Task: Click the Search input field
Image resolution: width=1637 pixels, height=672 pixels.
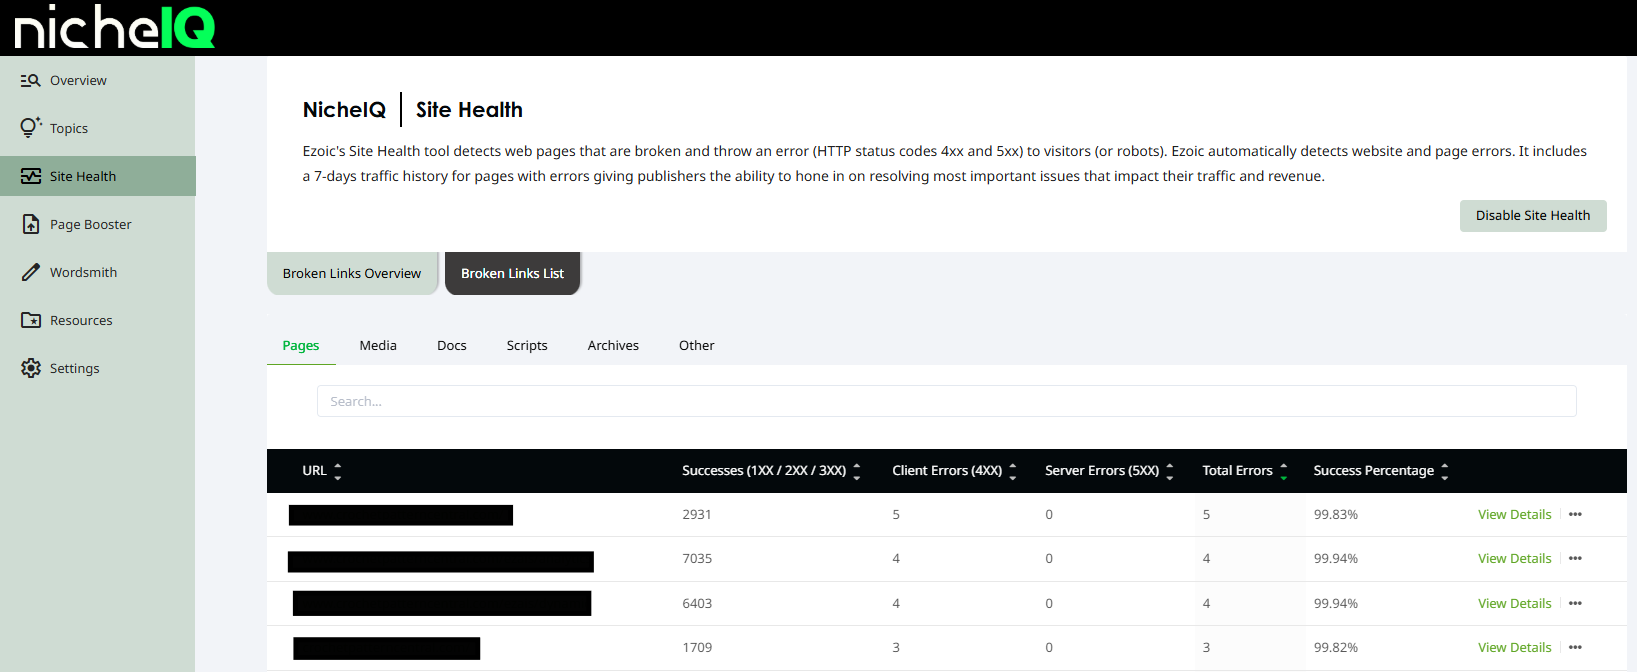Action: [x=946, y=402]
